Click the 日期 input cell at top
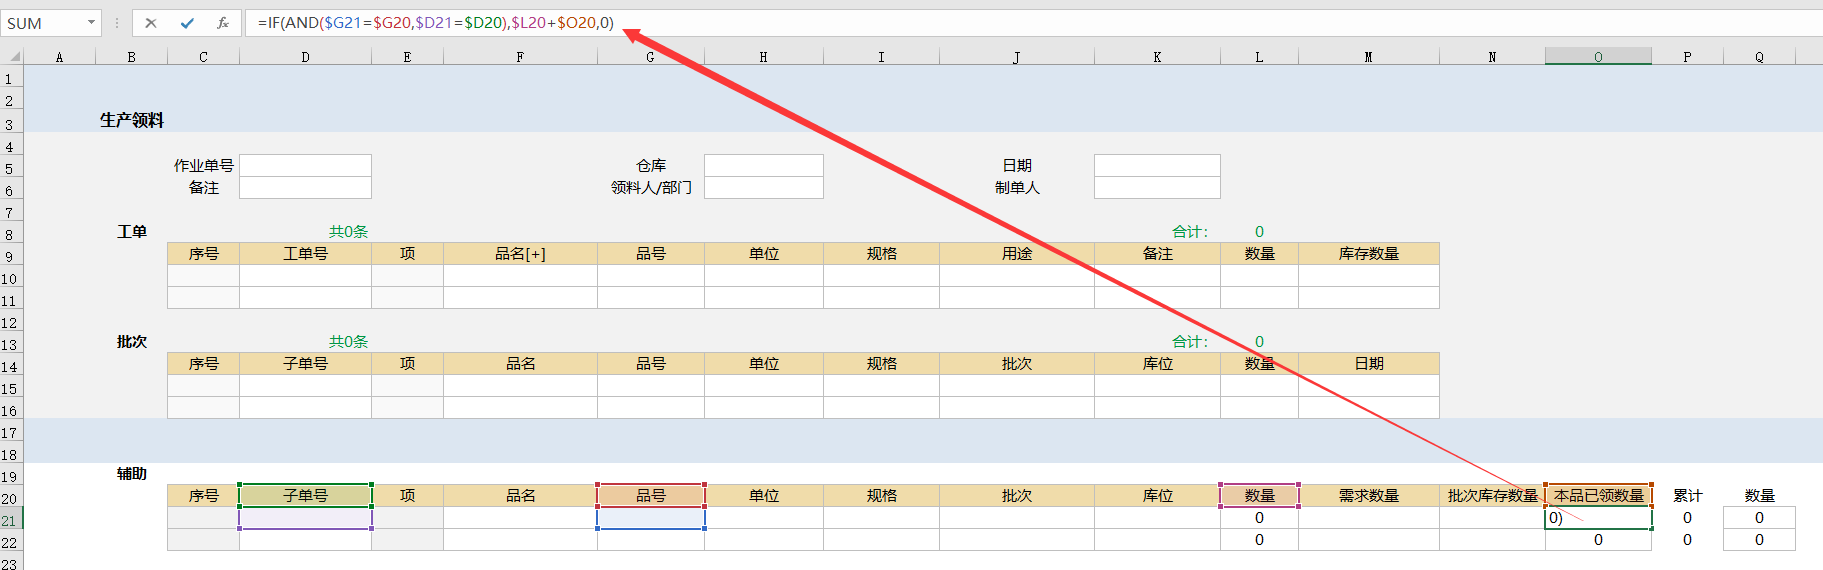 pyautogui.click(x=1157, y=165)
